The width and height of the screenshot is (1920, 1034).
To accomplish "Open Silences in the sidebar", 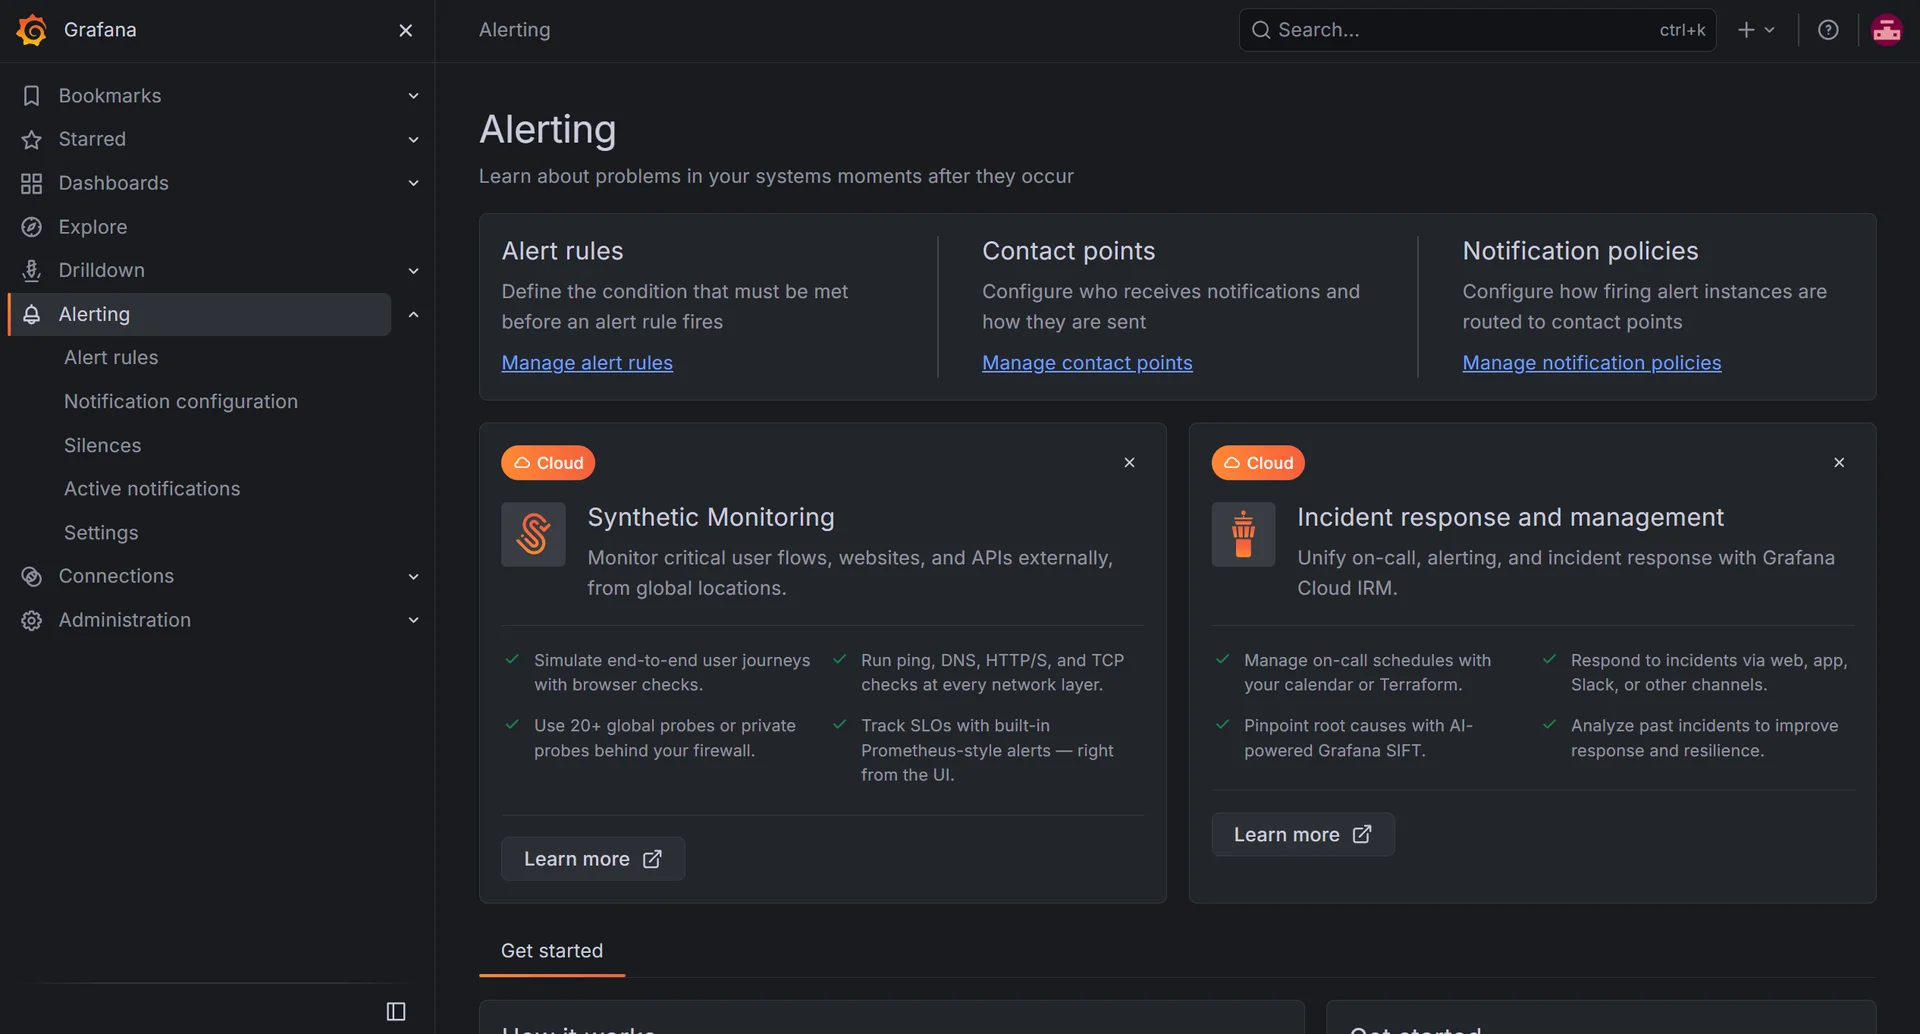I will pyautogui.click(x=103, y=445).
